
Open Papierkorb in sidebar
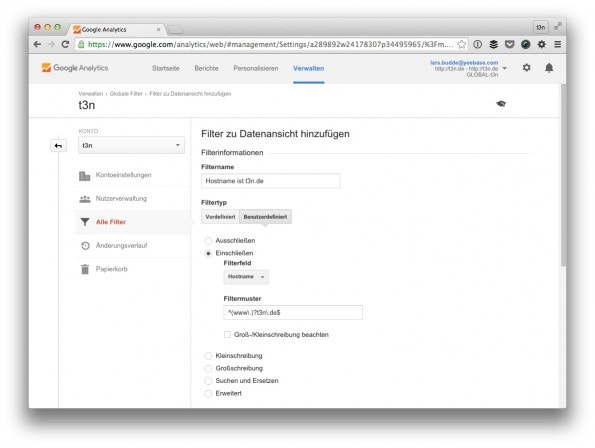click(x=112, y=269)
